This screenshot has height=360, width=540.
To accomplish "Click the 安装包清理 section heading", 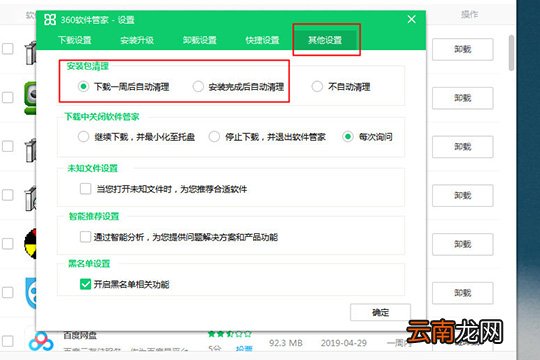I will tap(87, 66).
